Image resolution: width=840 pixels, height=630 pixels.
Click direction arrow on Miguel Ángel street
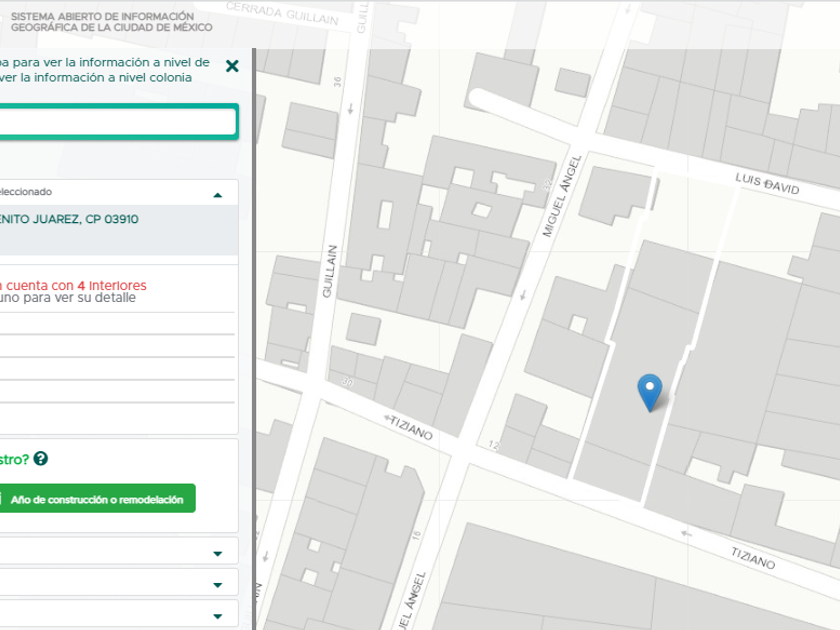tap(520, 295)
